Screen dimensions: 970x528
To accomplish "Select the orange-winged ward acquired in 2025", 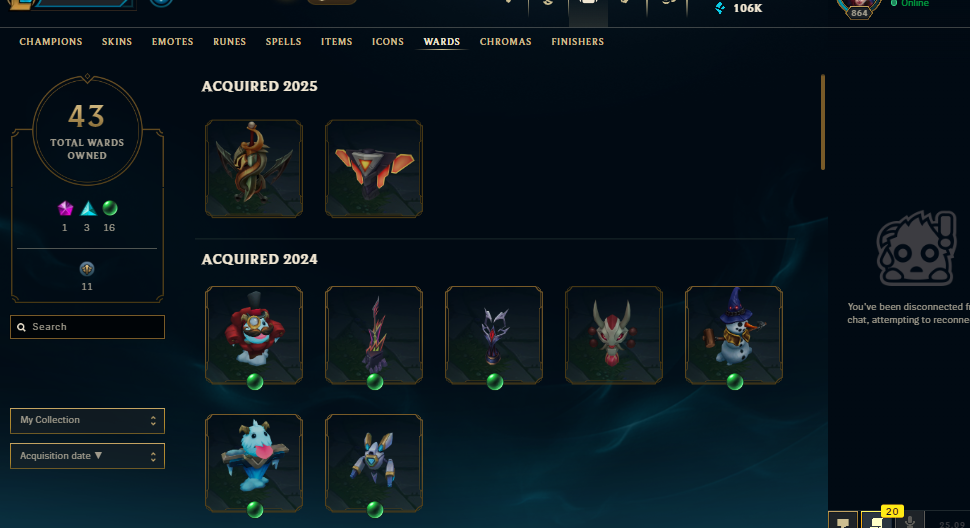I will click(x=374, y=169).
